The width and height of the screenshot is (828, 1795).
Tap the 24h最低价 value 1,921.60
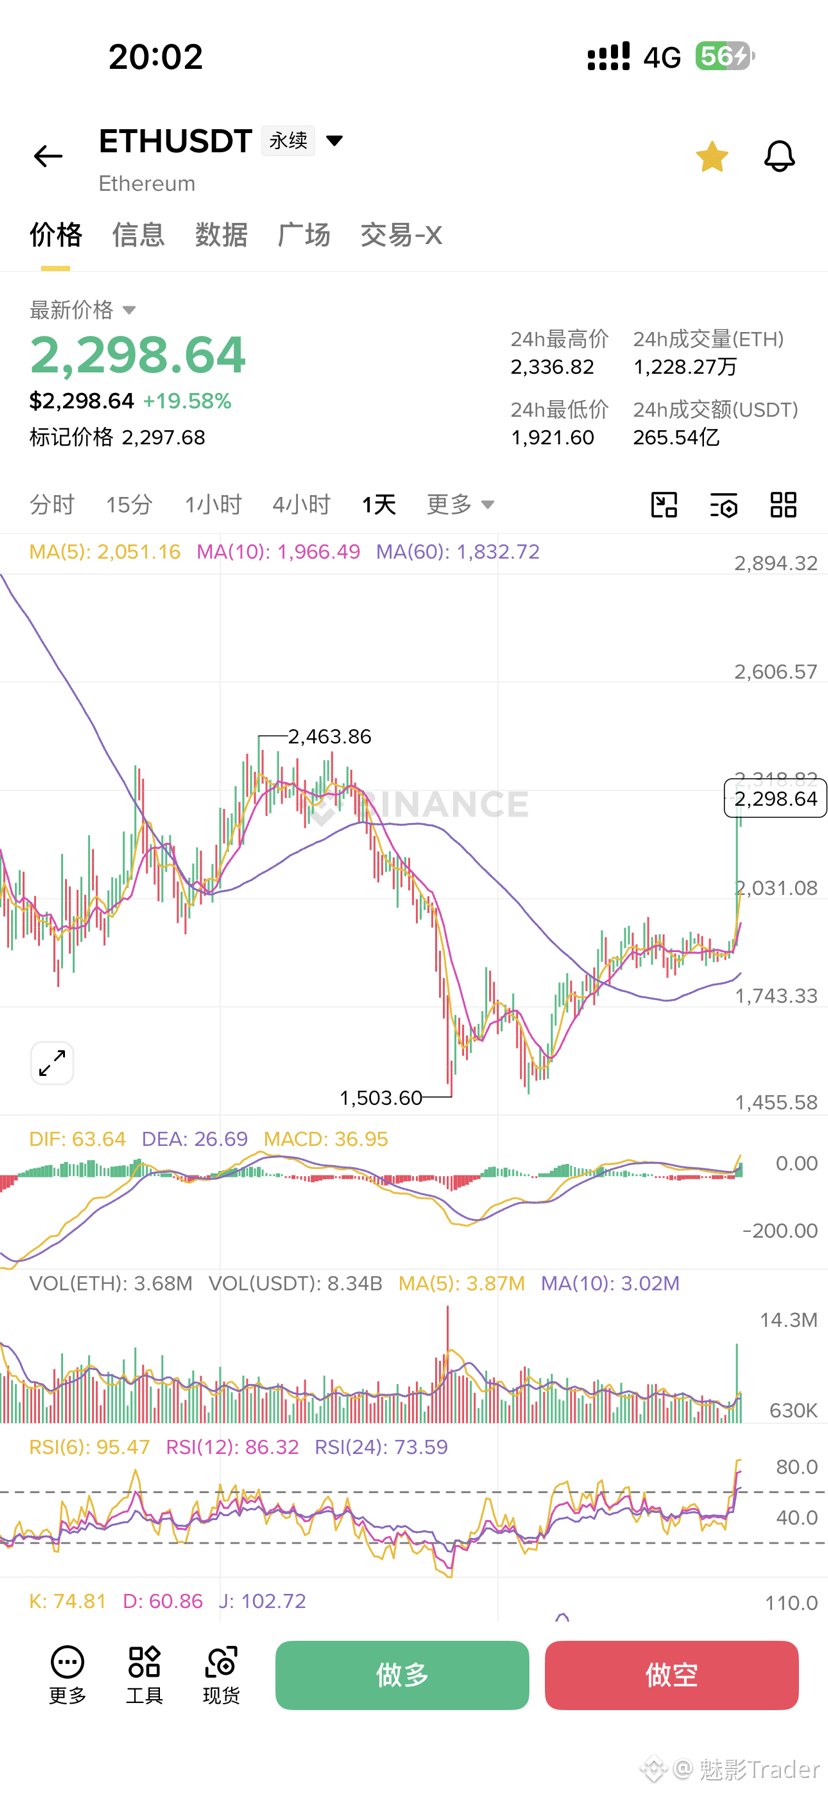click(552, 438)
